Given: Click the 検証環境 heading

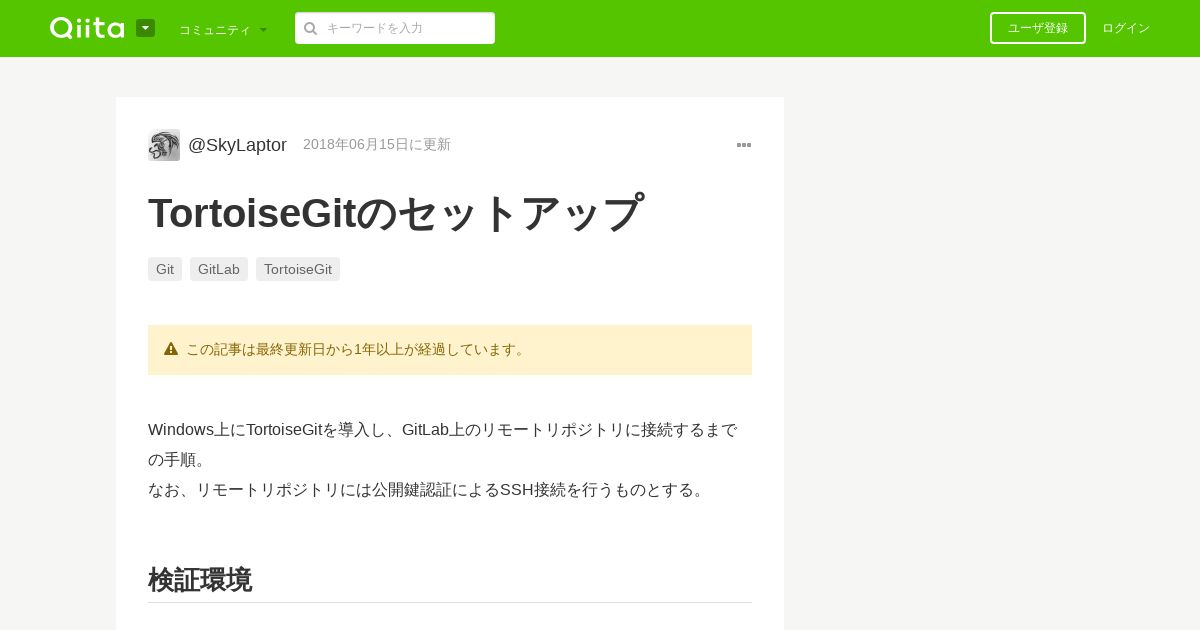Looking at the screenshot, I should [200, 580].
